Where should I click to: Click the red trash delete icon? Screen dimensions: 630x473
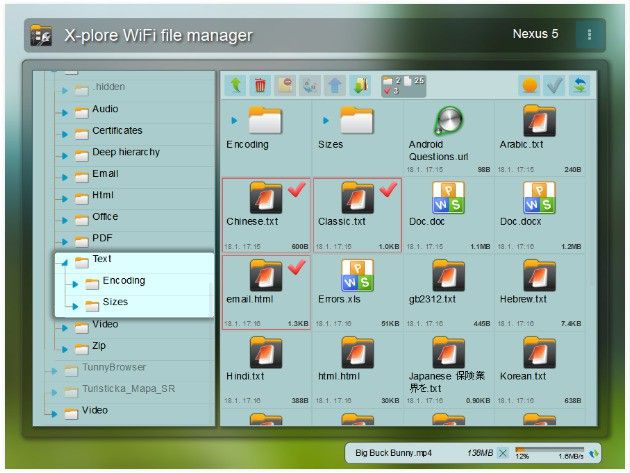pyautogui.click(x=260, y=85)
